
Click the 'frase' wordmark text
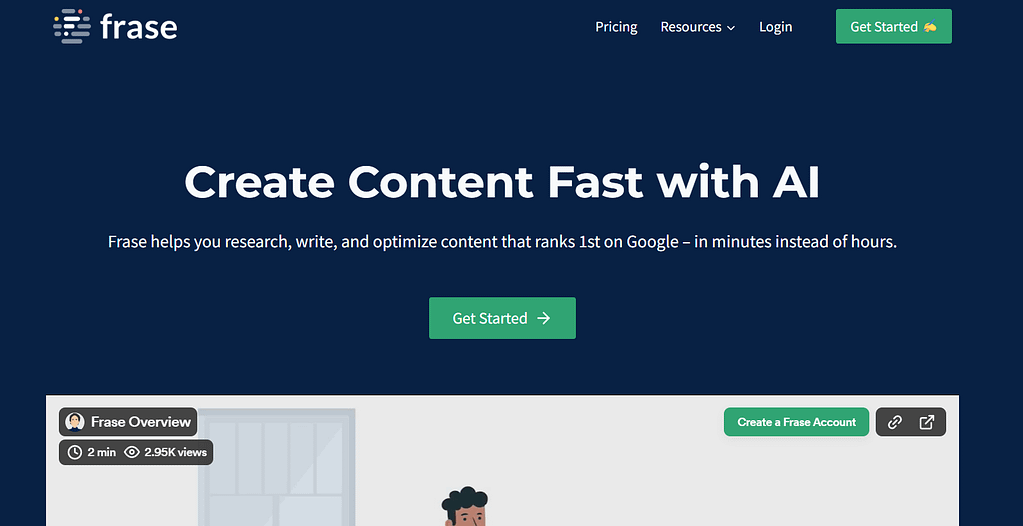138,27
